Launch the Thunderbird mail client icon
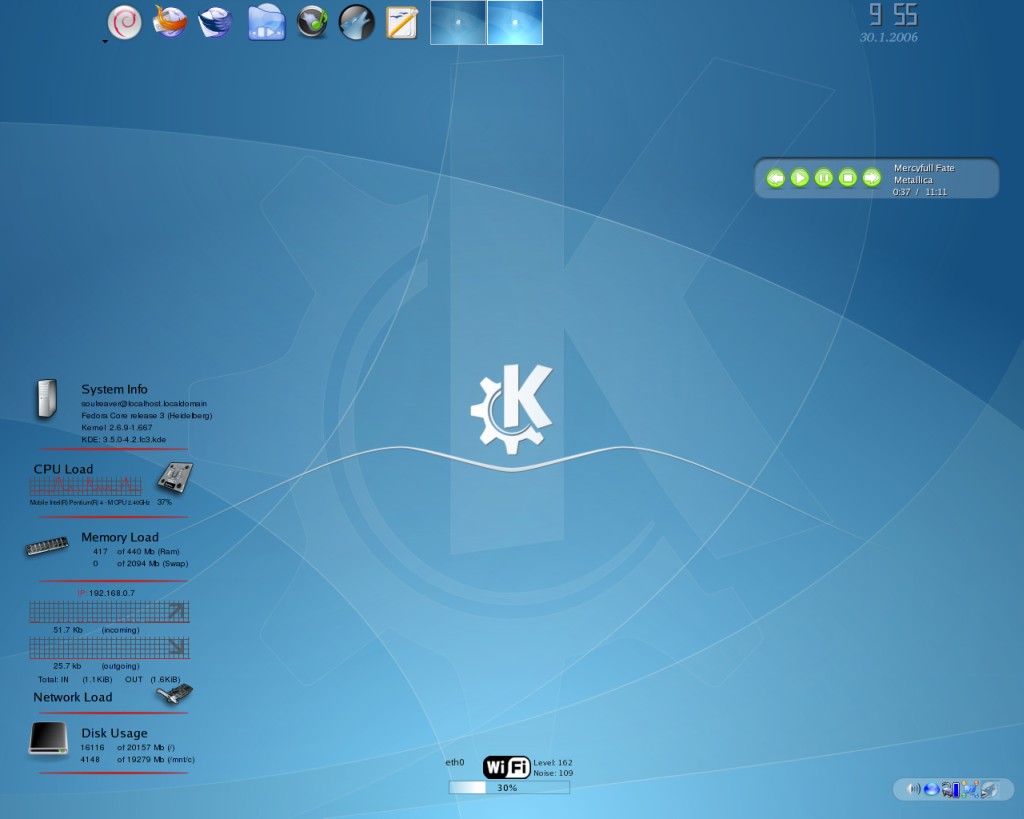The height and width of the screenshot is (819, 1024). pyautogui.click(x=216, y=22)
